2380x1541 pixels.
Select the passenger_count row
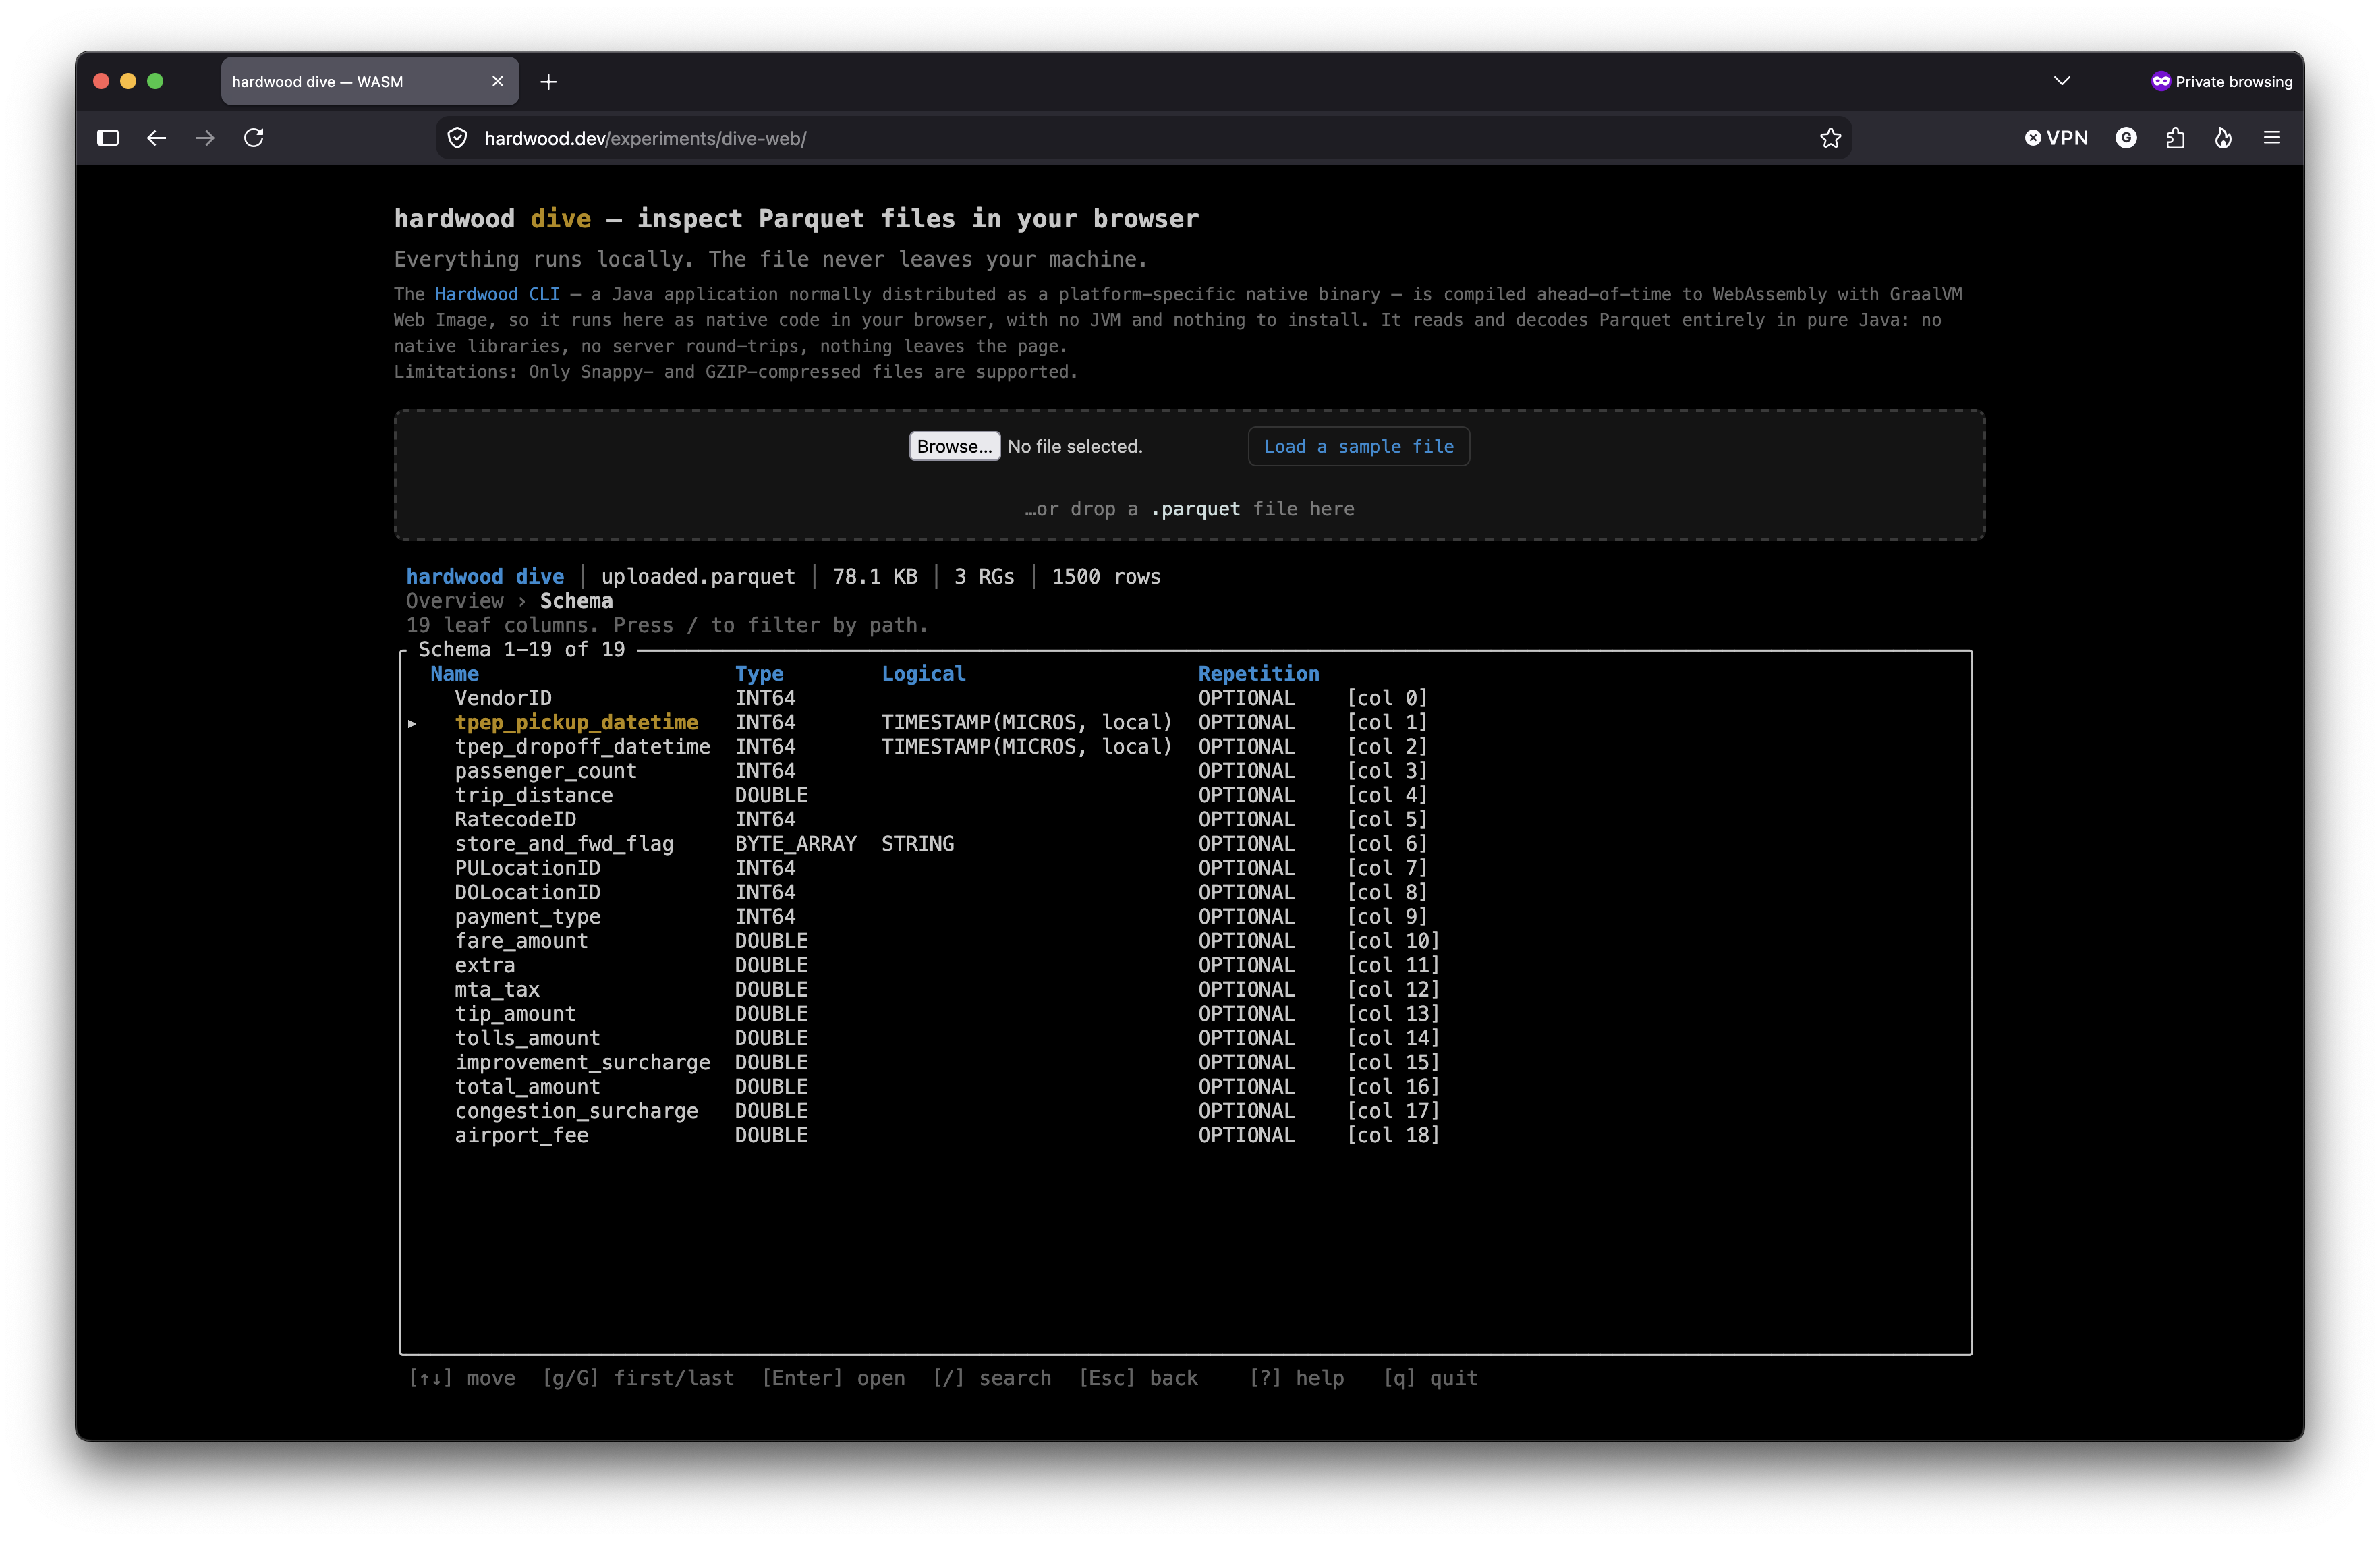[1185, 771]
